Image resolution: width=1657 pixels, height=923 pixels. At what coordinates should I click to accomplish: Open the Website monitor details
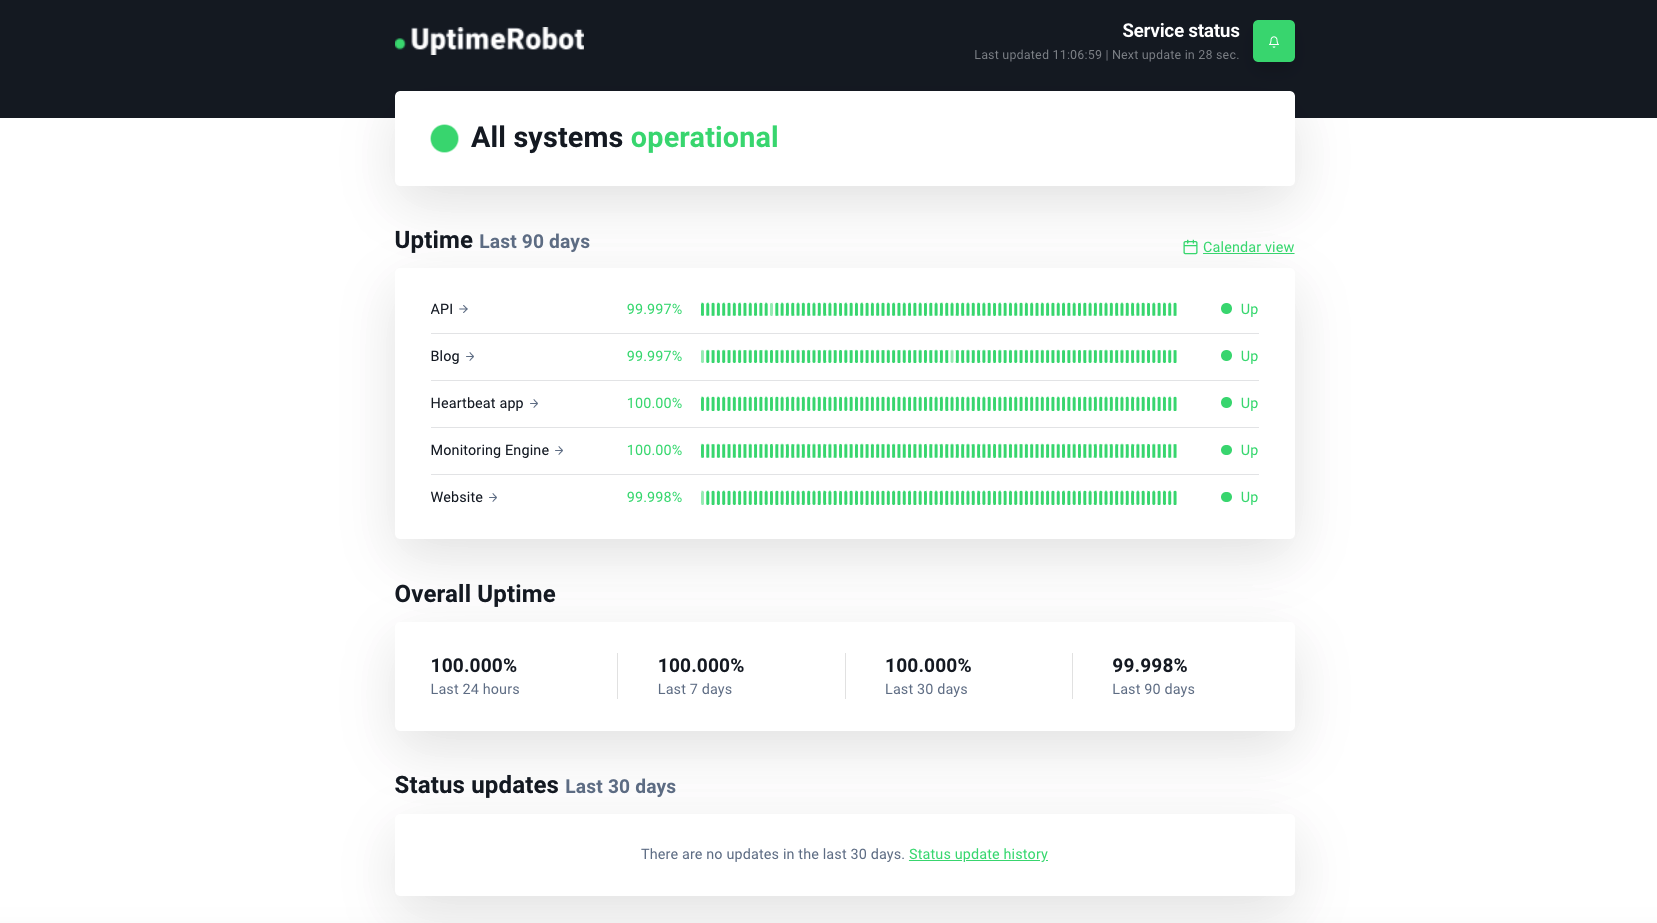pyautogui.click(x=464, y=497)
